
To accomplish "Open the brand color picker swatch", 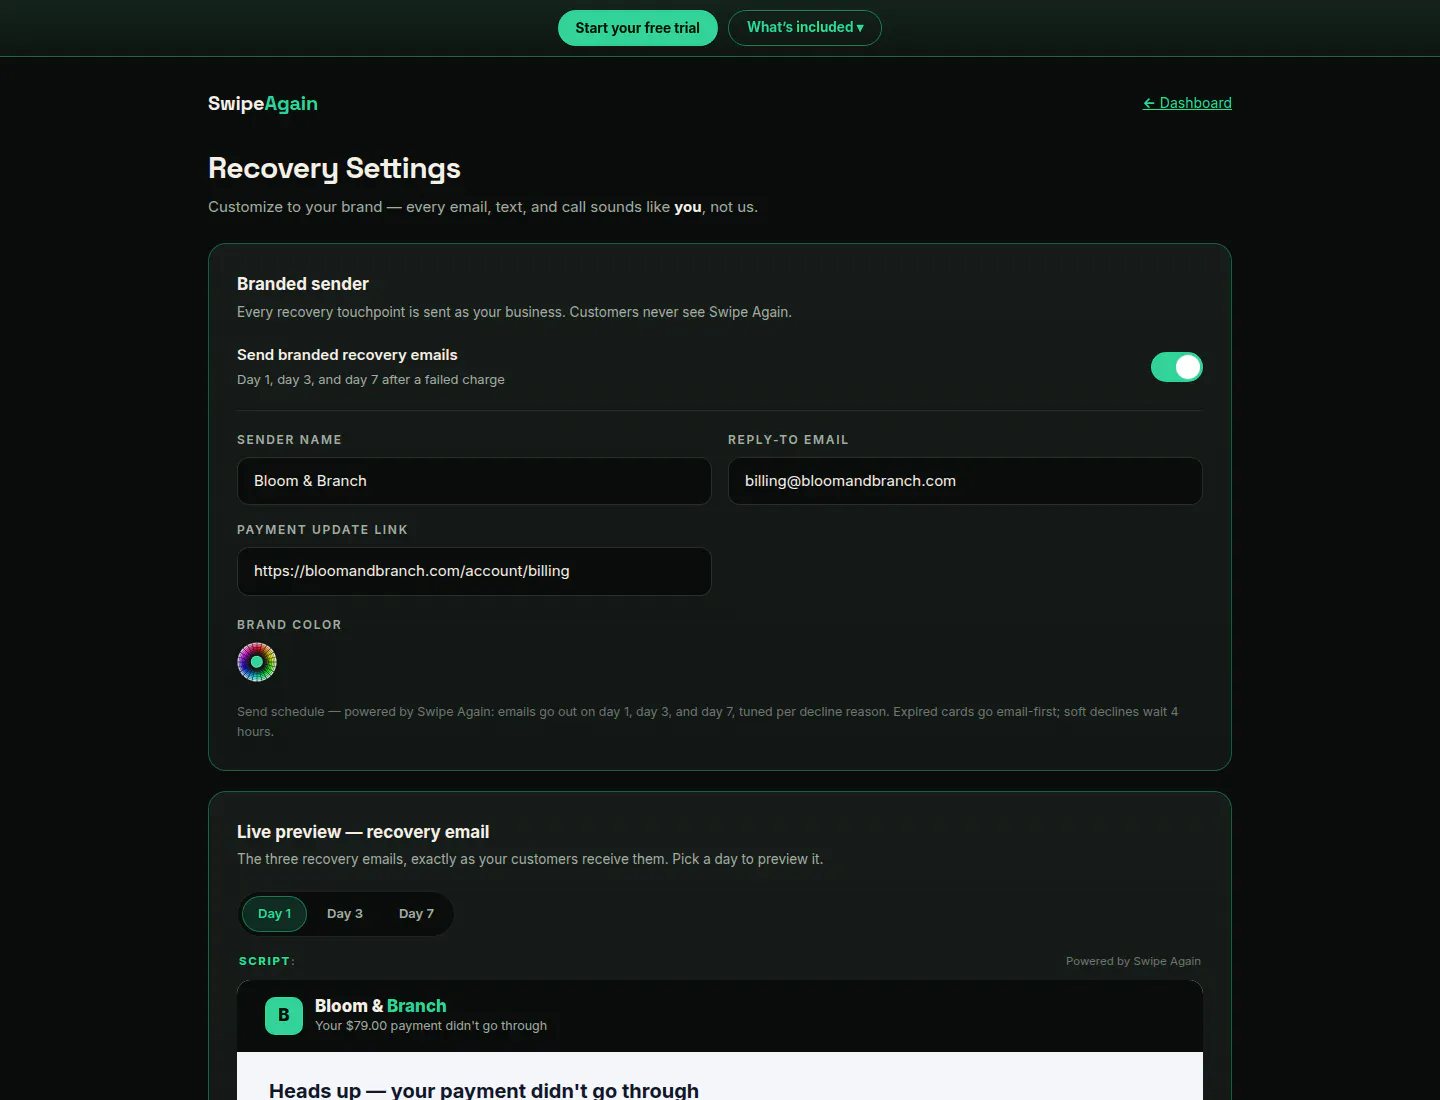I will 257,662.
